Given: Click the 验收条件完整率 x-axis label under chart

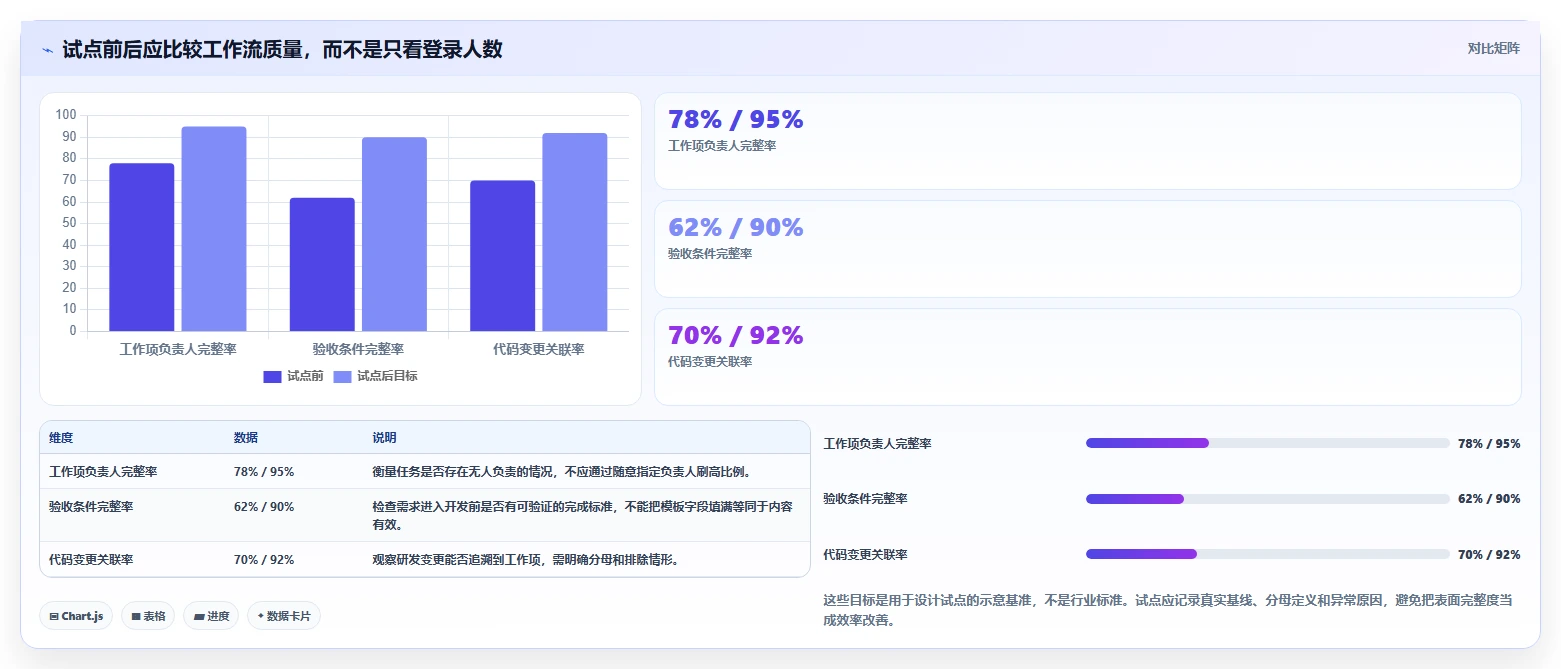Looking at the screenshot, I should coord(358,349).
